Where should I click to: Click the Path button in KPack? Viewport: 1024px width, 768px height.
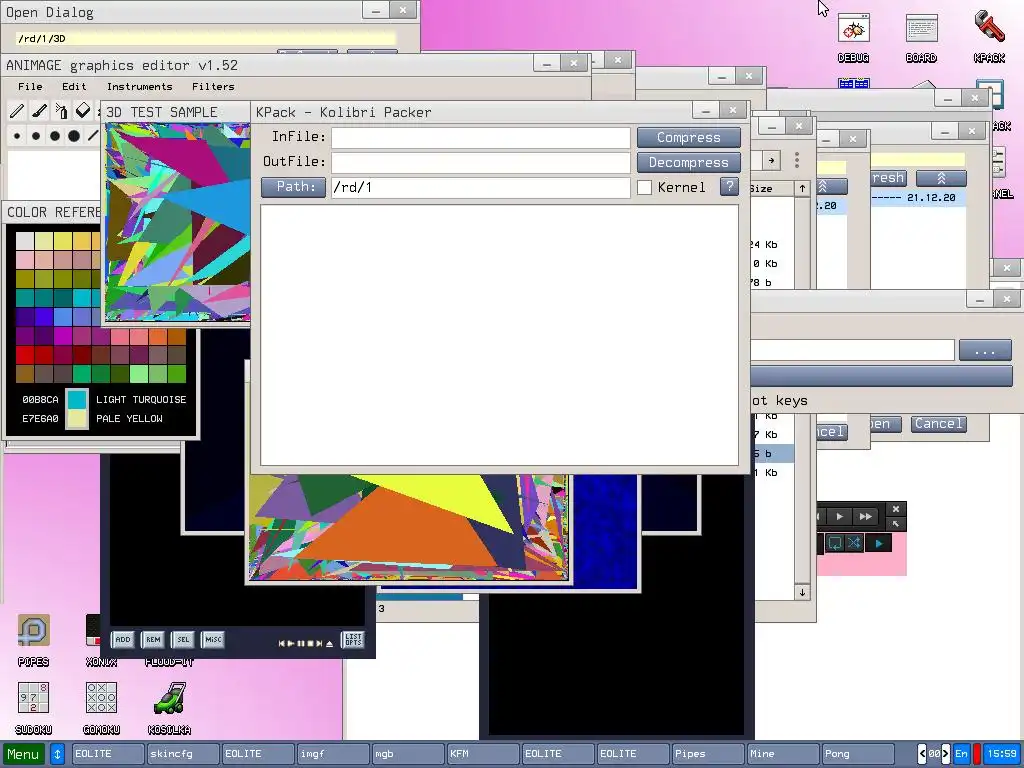pos(293,187)
